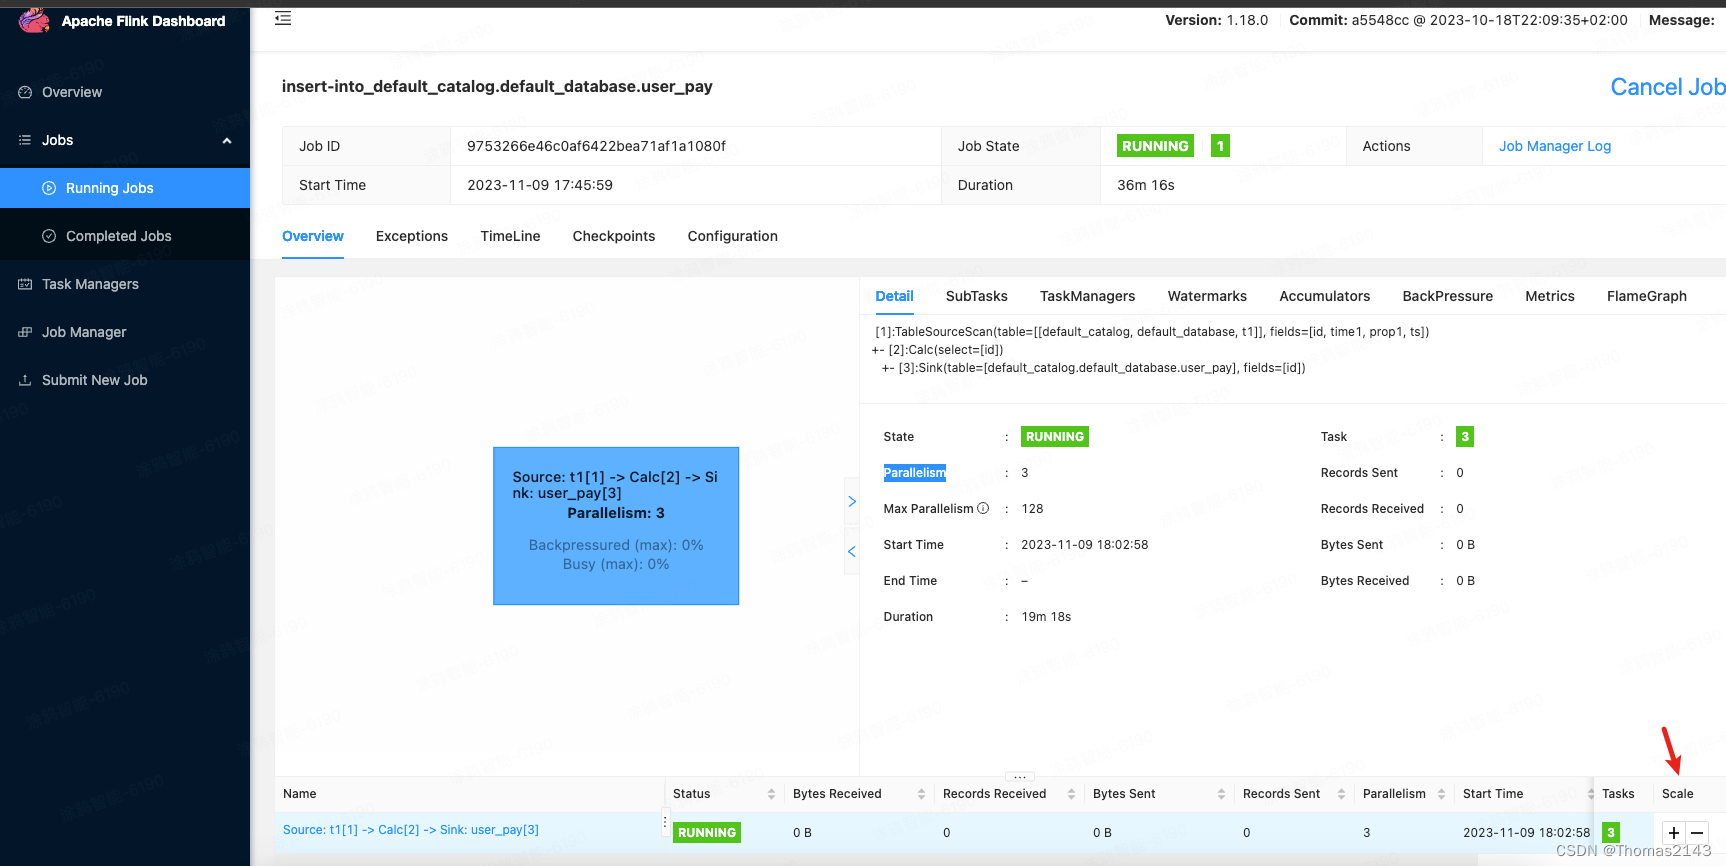Viewport: 1726px width, 866px height.
Task: Switch to the SubTasks tab
Action: point(977,296)
